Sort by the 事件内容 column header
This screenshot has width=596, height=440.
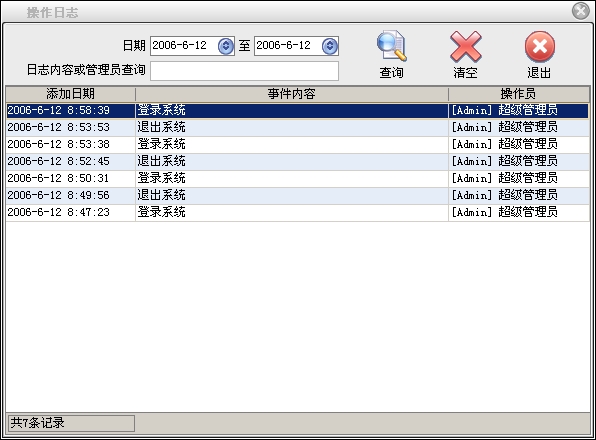click(x=292, y=94)
